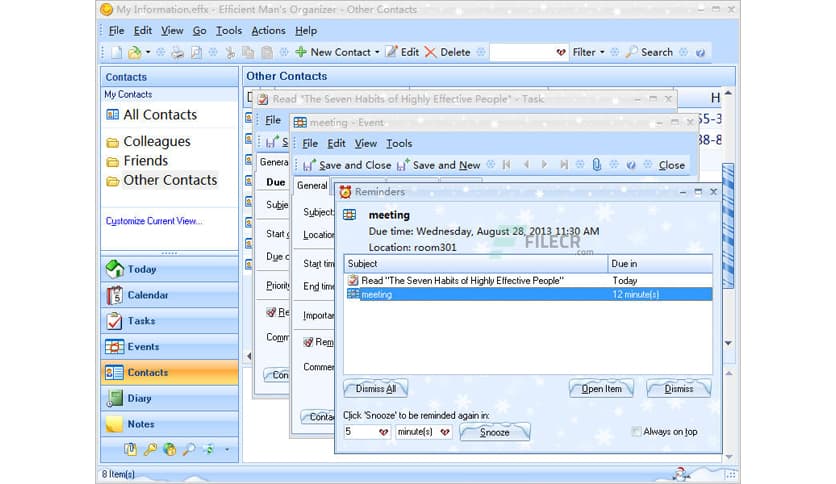This screenshot has height=484, width=836.
Task: Open the Calendar module
Action: pos(147,295)
